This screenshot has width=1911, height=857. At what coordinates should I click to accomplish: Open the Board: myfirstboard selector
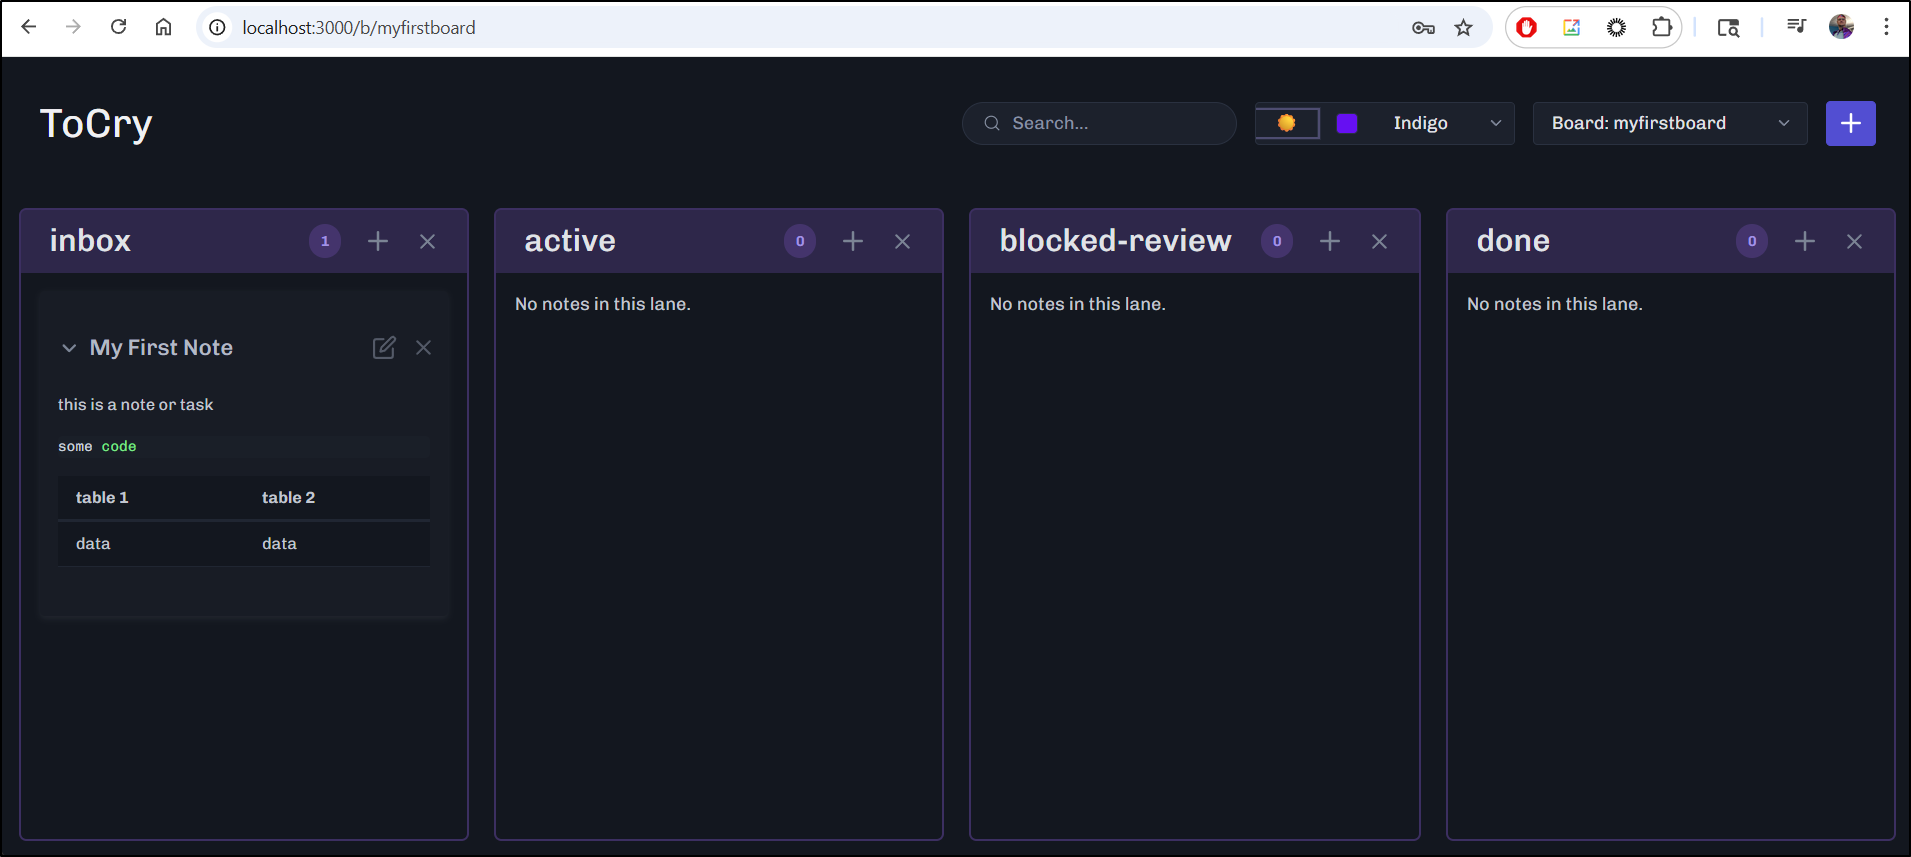[x=1669, y=123]
